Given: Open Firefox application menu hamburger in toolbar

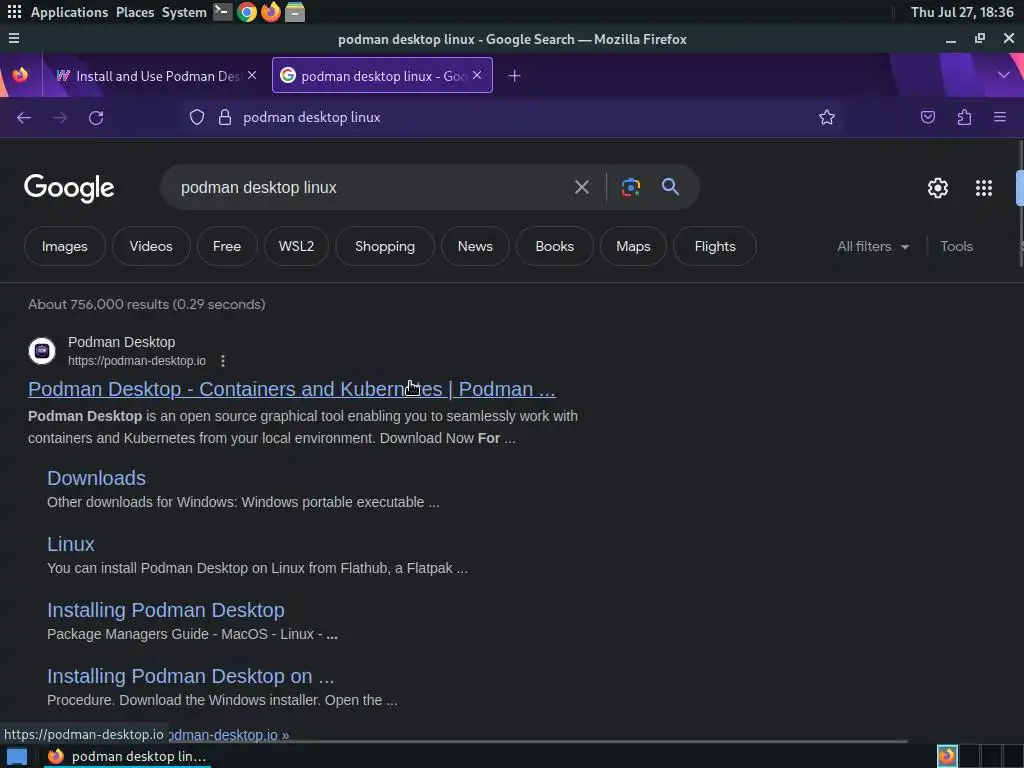Looking at the screenshot, I should [1000, 118].
